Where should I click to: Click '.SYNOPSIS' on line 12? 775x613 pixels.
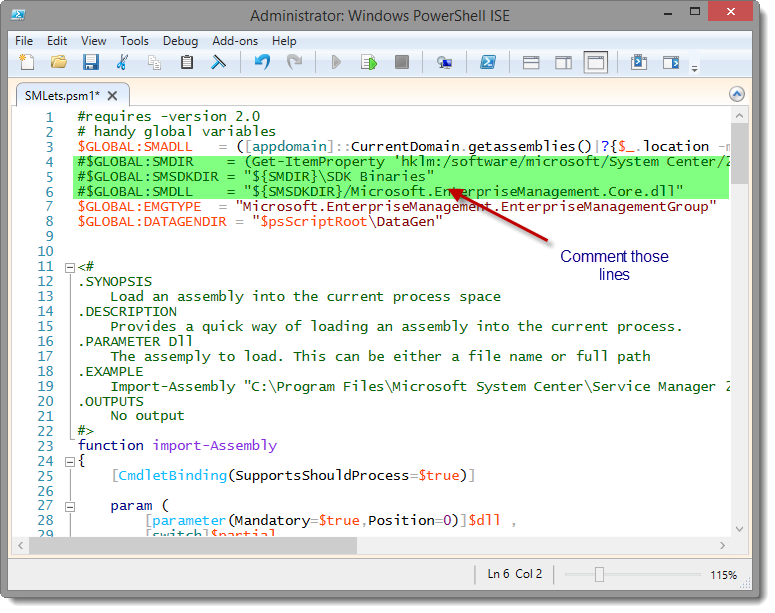(x=115, y=282)
